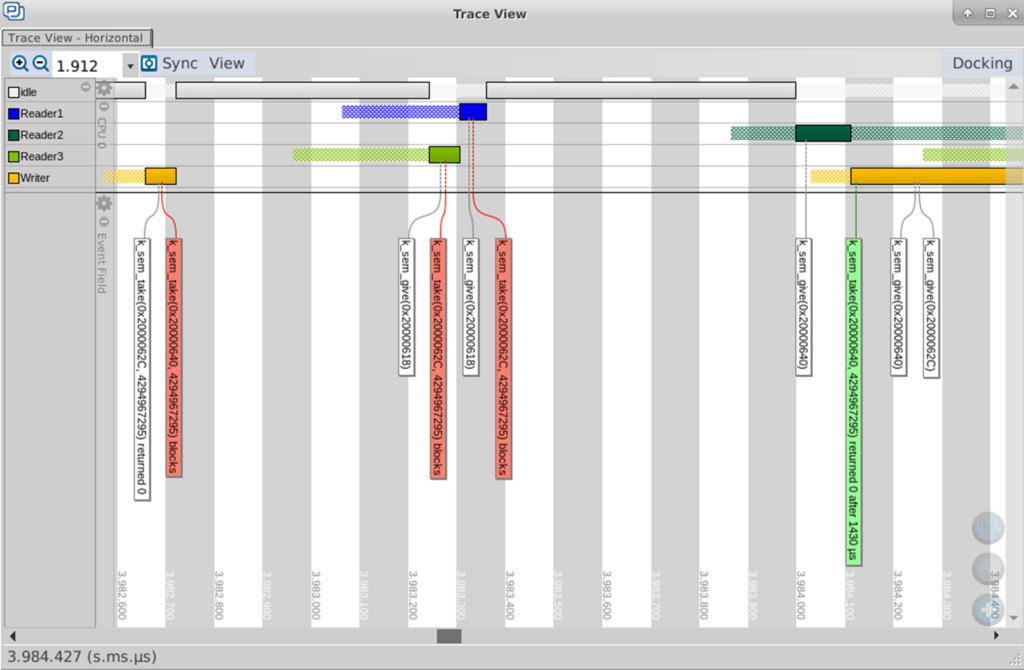Collapse the actor list with minus button
Screen dimensions: 1024x670
coord(86,88)
